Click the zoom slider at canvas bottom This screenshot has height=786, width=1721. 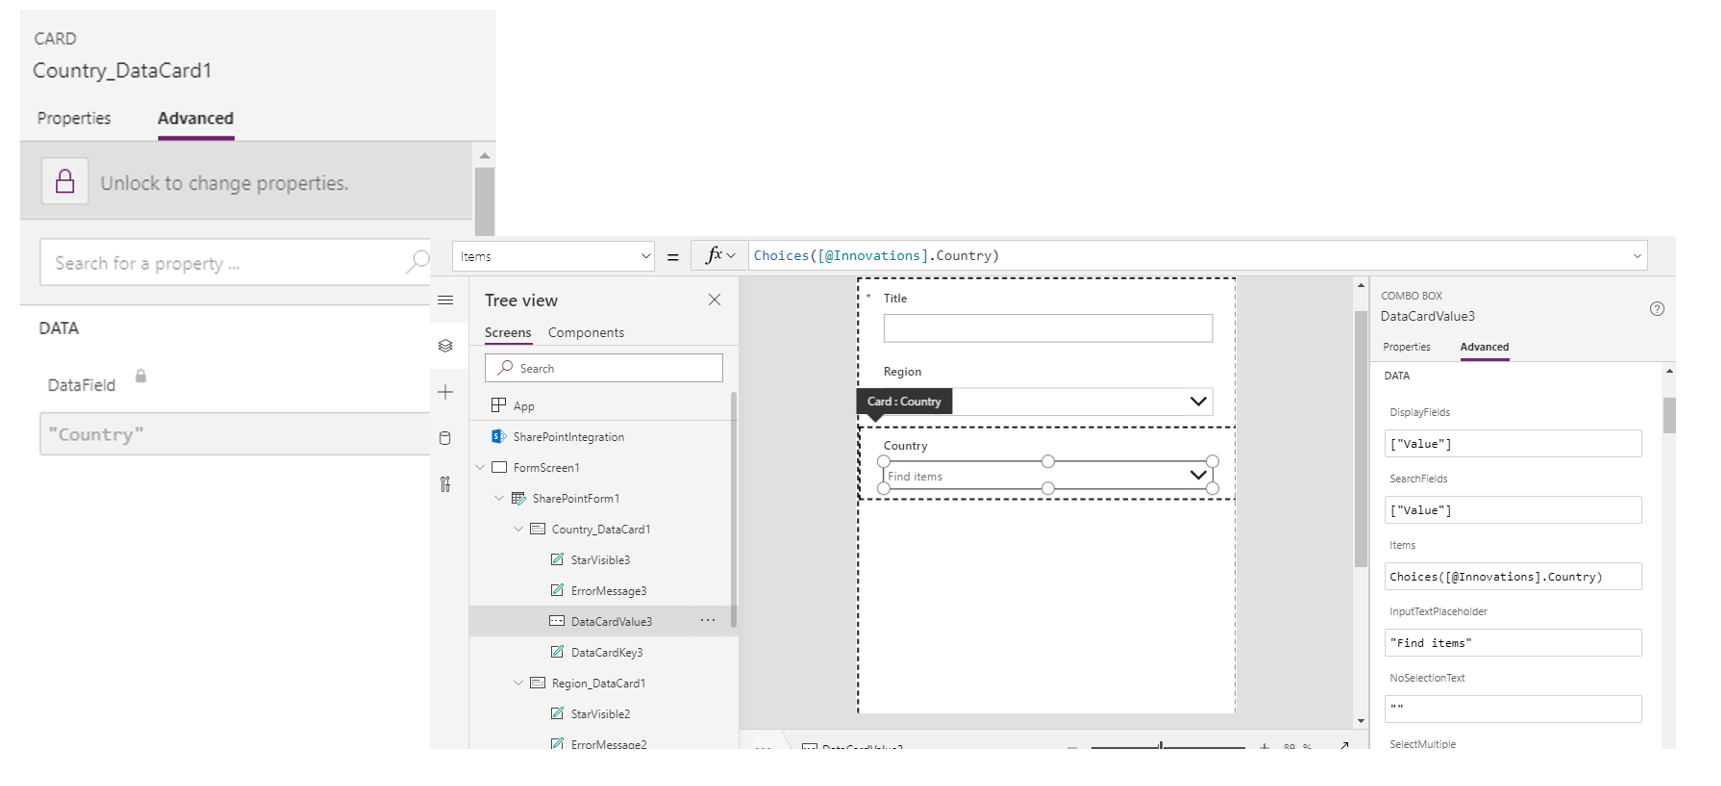(1166, 745)
